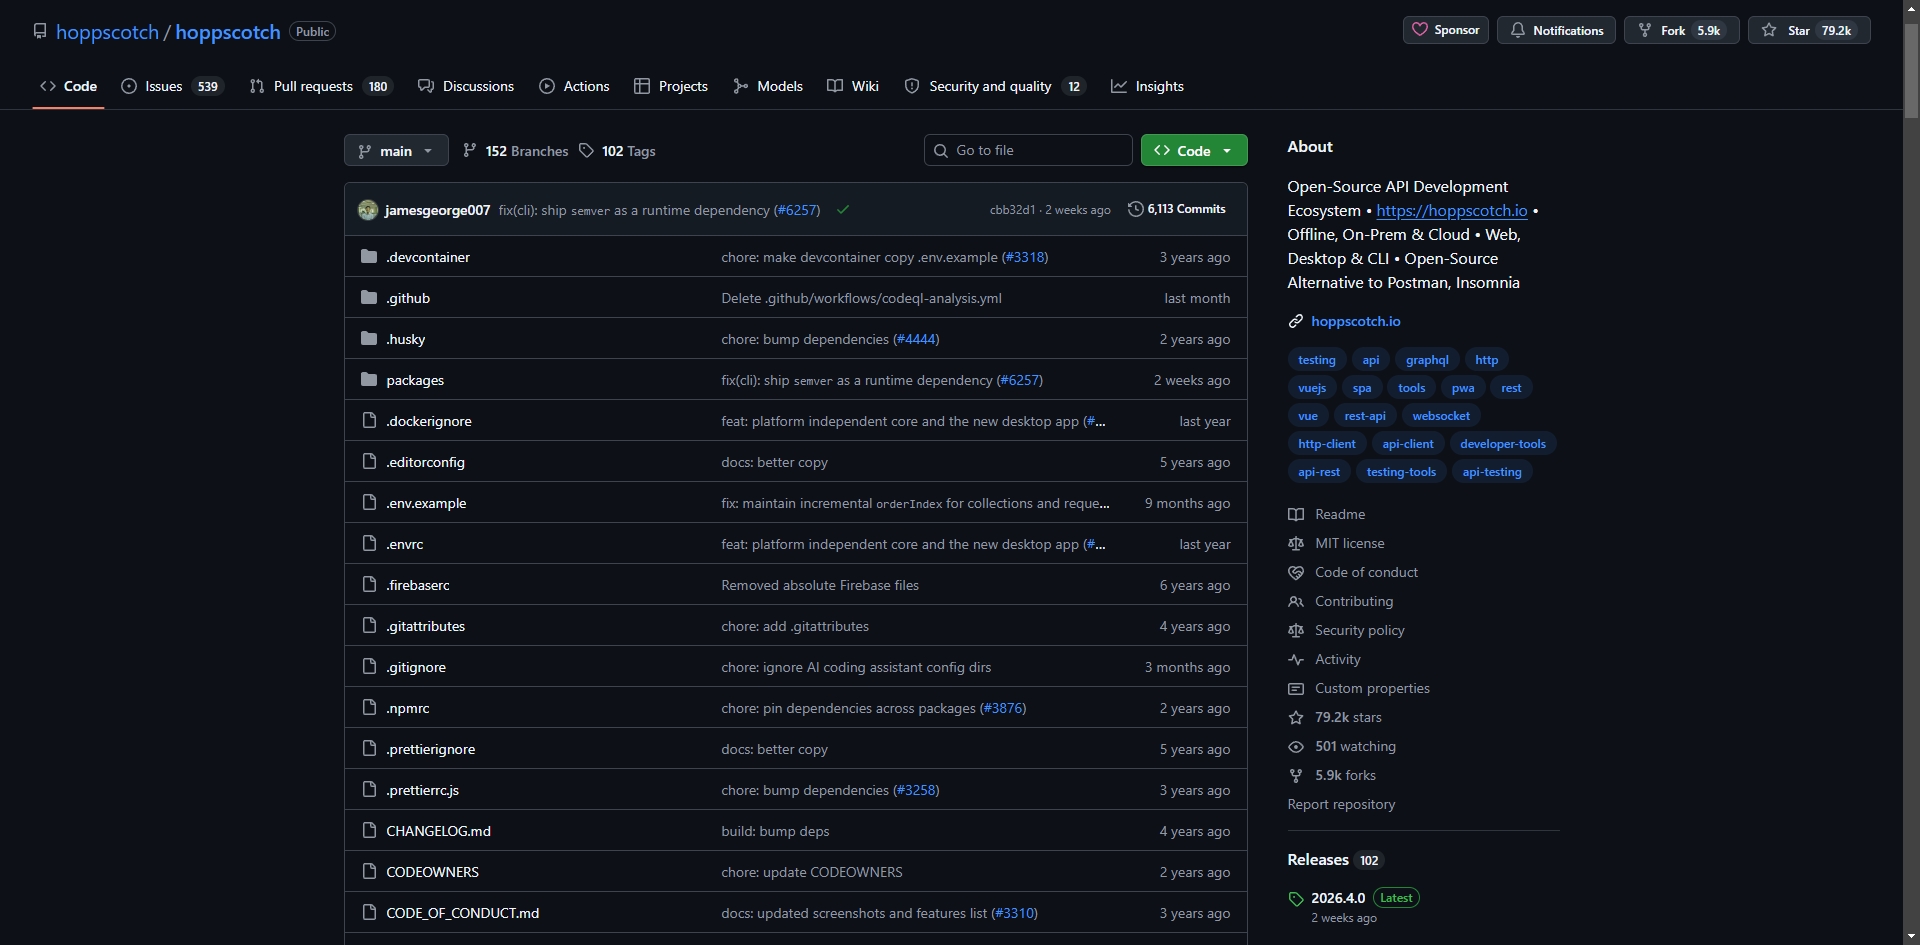Click the Code of conduct link

pyautogui.click(x=1366, y=572)
